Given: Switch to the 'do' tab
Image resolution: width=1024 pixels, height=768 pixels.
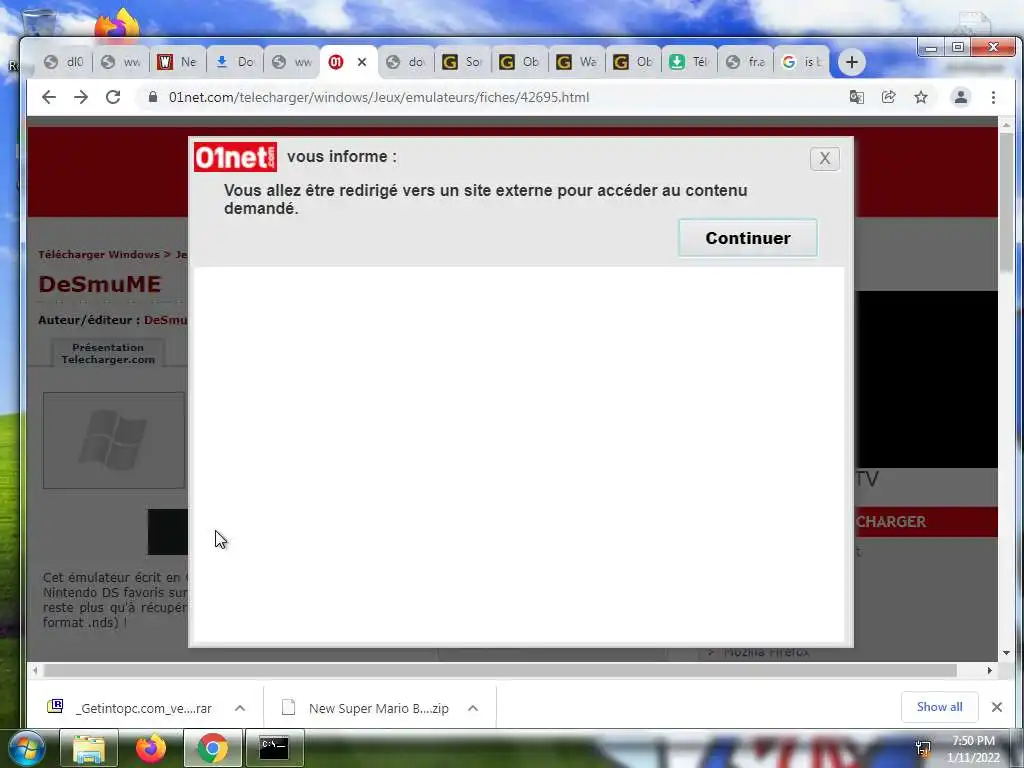Looking at the screenshot, I should (406, 62).
